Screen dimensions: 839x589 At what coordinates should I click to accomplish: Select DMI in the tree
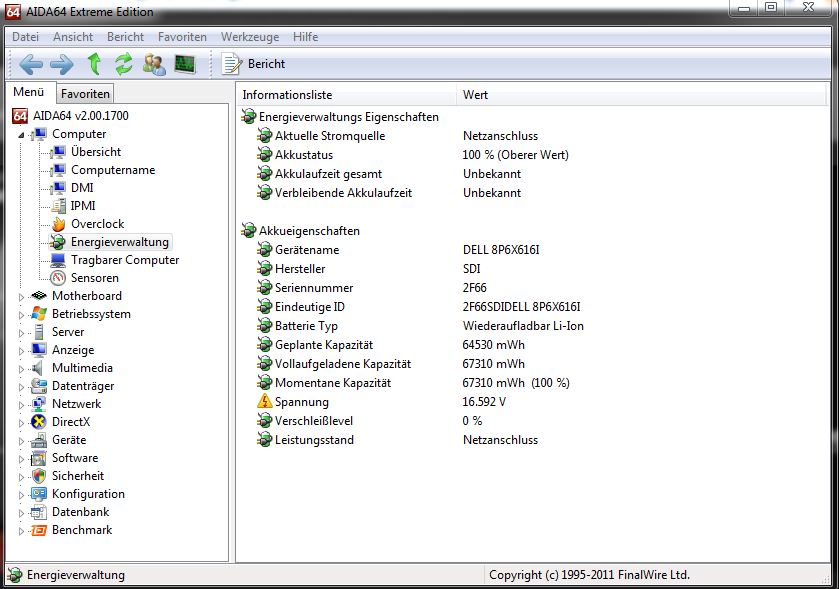(x=82, y=188)
